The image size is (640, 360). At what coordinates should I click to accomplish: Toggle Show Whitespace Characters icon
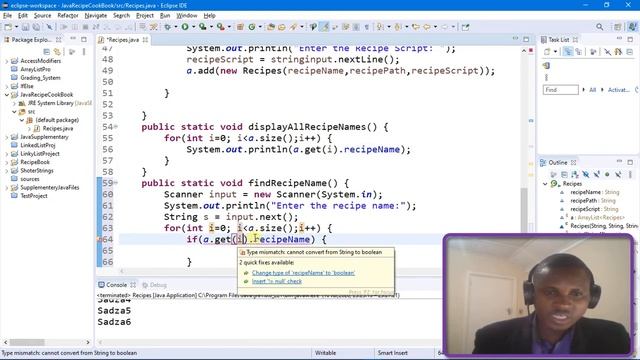[367, 27]
